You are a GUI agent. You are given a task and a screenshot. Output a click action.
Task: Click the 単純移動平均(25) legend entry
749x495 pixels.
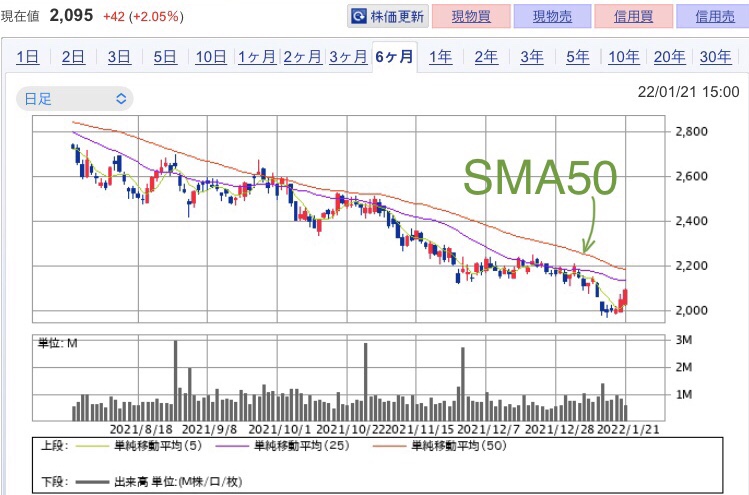[302, 446]
